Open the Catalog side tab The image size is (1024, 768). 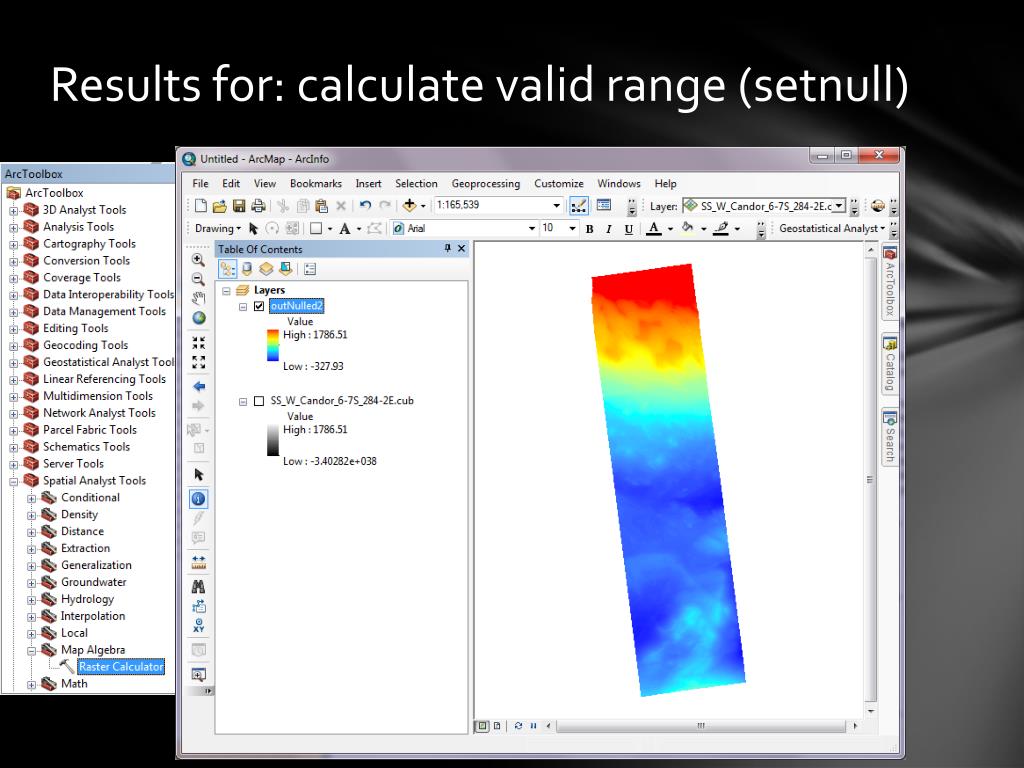(889, 365)
